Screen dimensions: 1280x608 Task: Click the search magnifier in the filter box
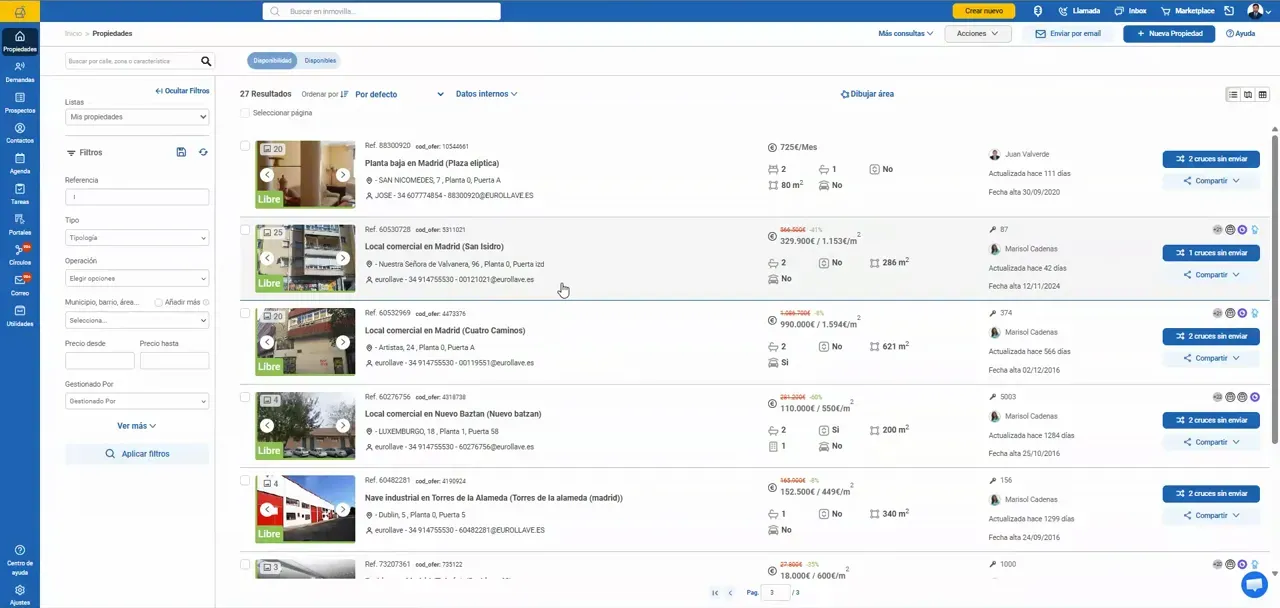207,61
